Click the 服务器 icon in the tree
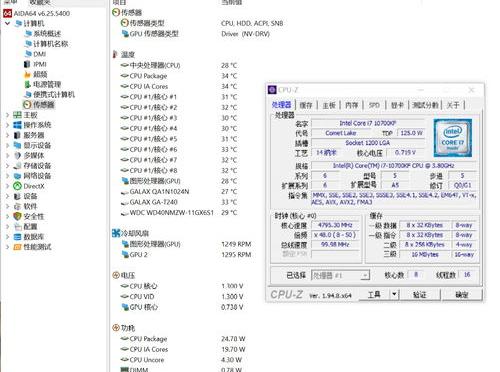The image size is (500, 372). tap(17, 135)
